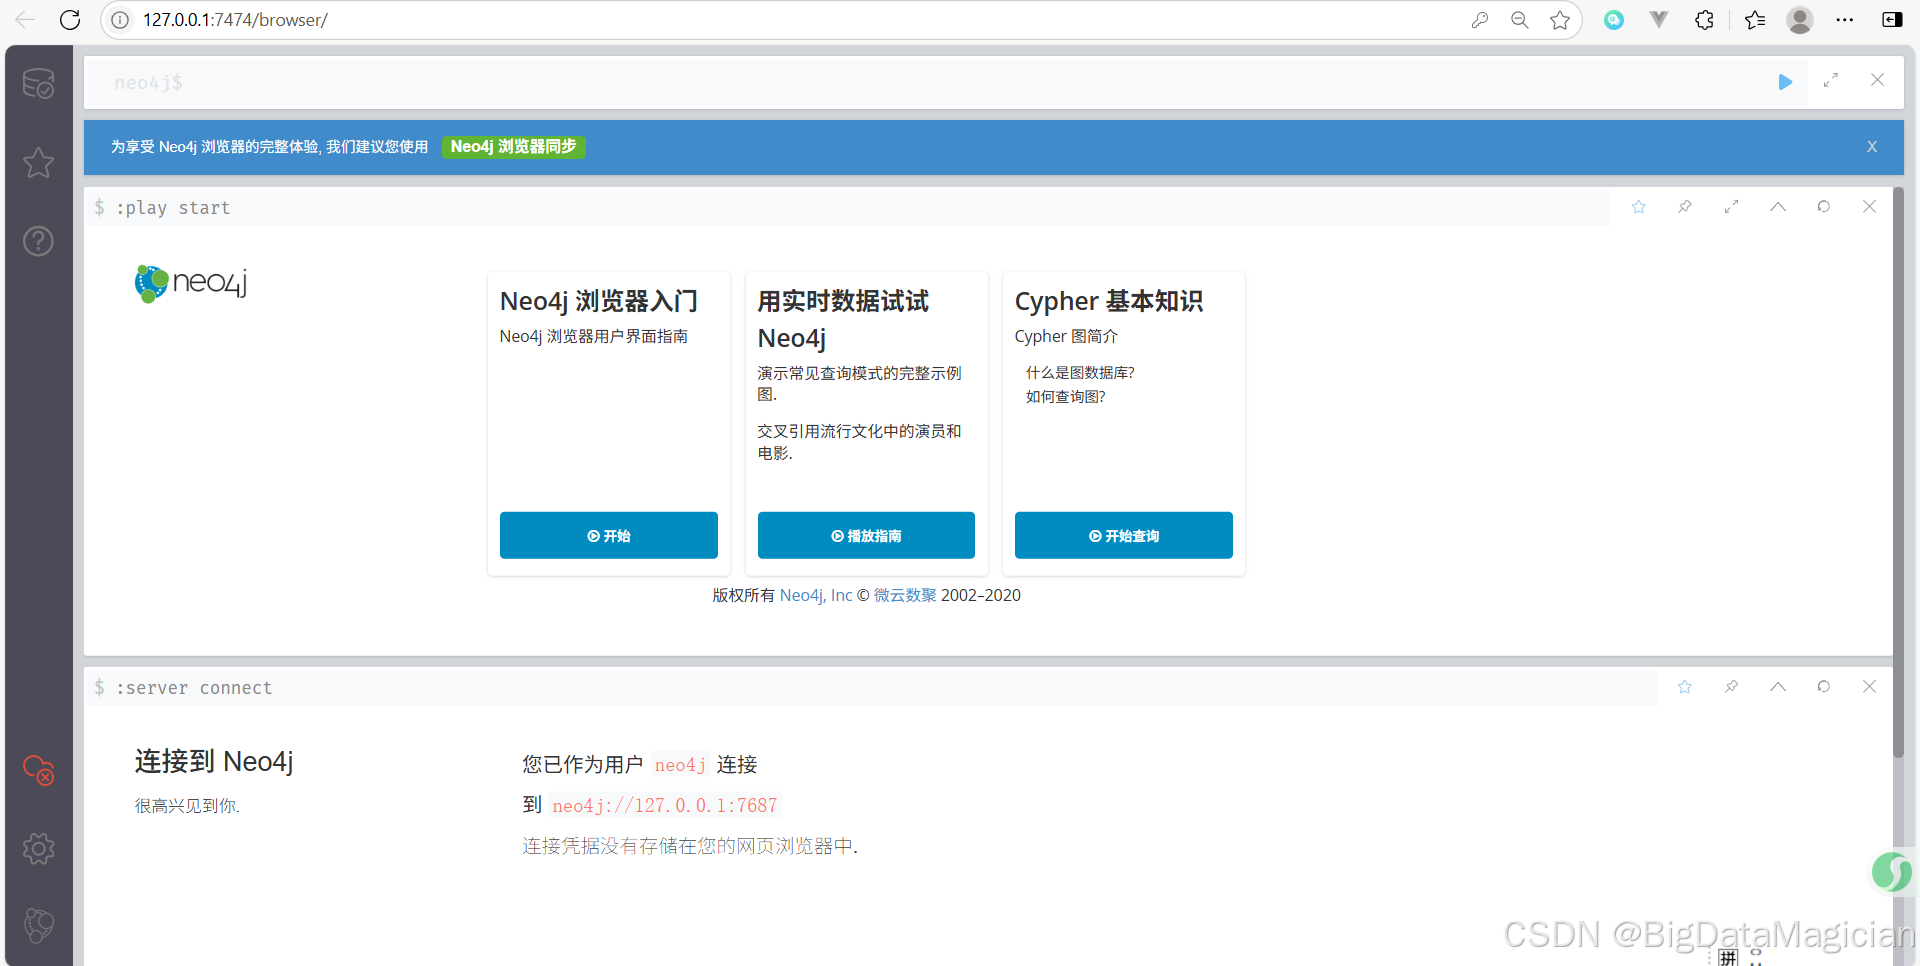Open the browser sync cloud icon
The width and height of the screenshot is (1920, 966).
pos(38,770)
